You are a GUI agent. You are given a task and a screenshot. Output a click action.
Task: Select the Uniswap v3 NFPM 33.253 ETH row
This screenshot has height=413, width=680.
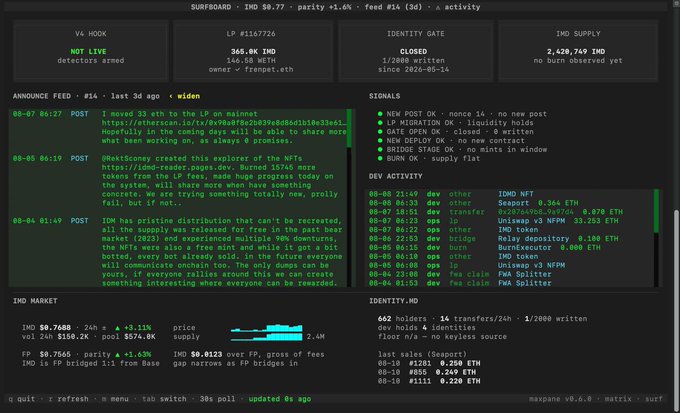point(510,221)
